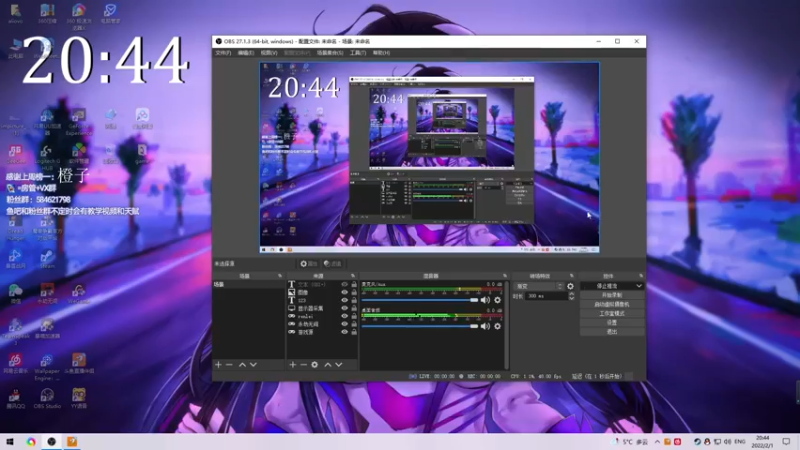Open 网易云音乐 desktop shortcut

[15, 364]
